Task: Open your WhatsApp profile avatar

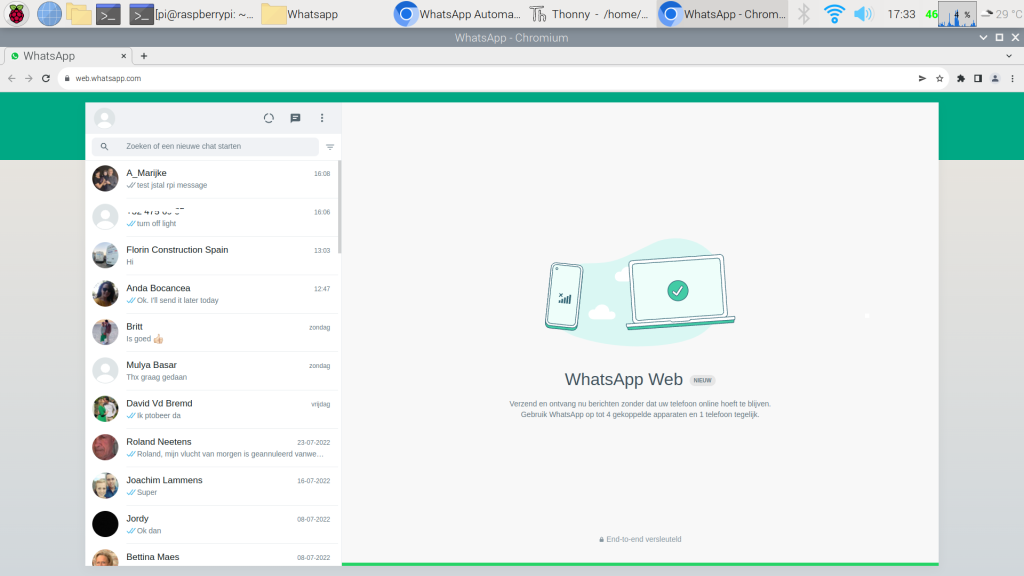Action: point(104,118)
